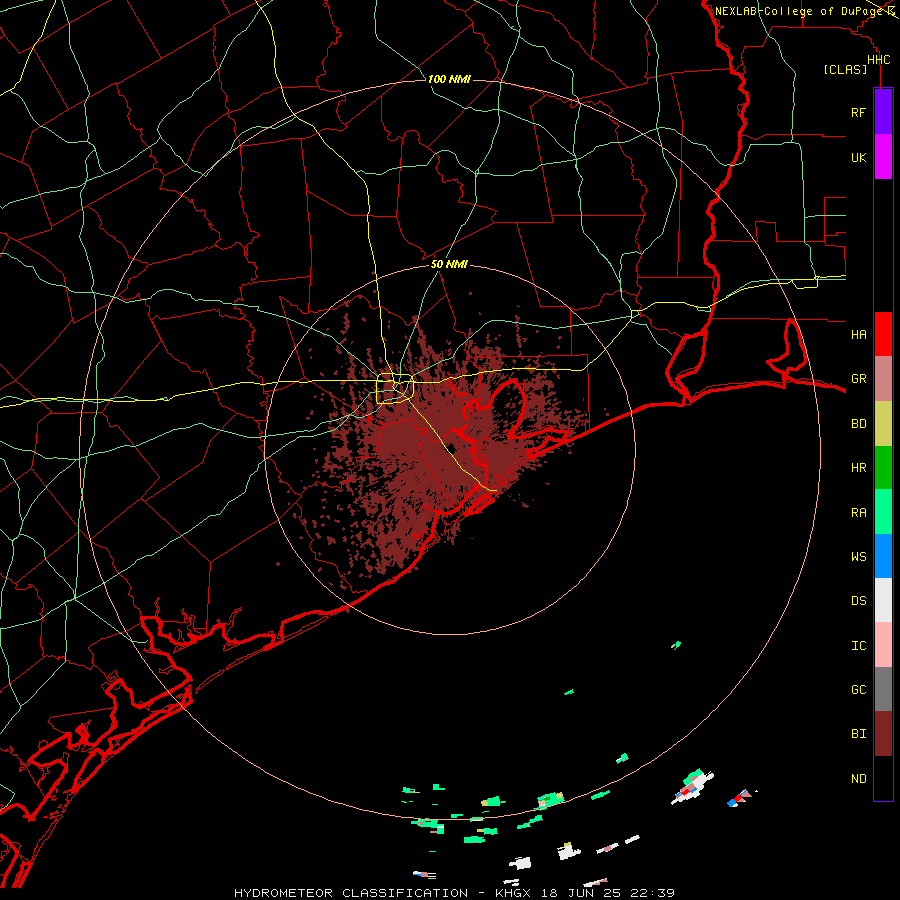
Task: Click the 'BD' legend label
Action: (859, 424)
